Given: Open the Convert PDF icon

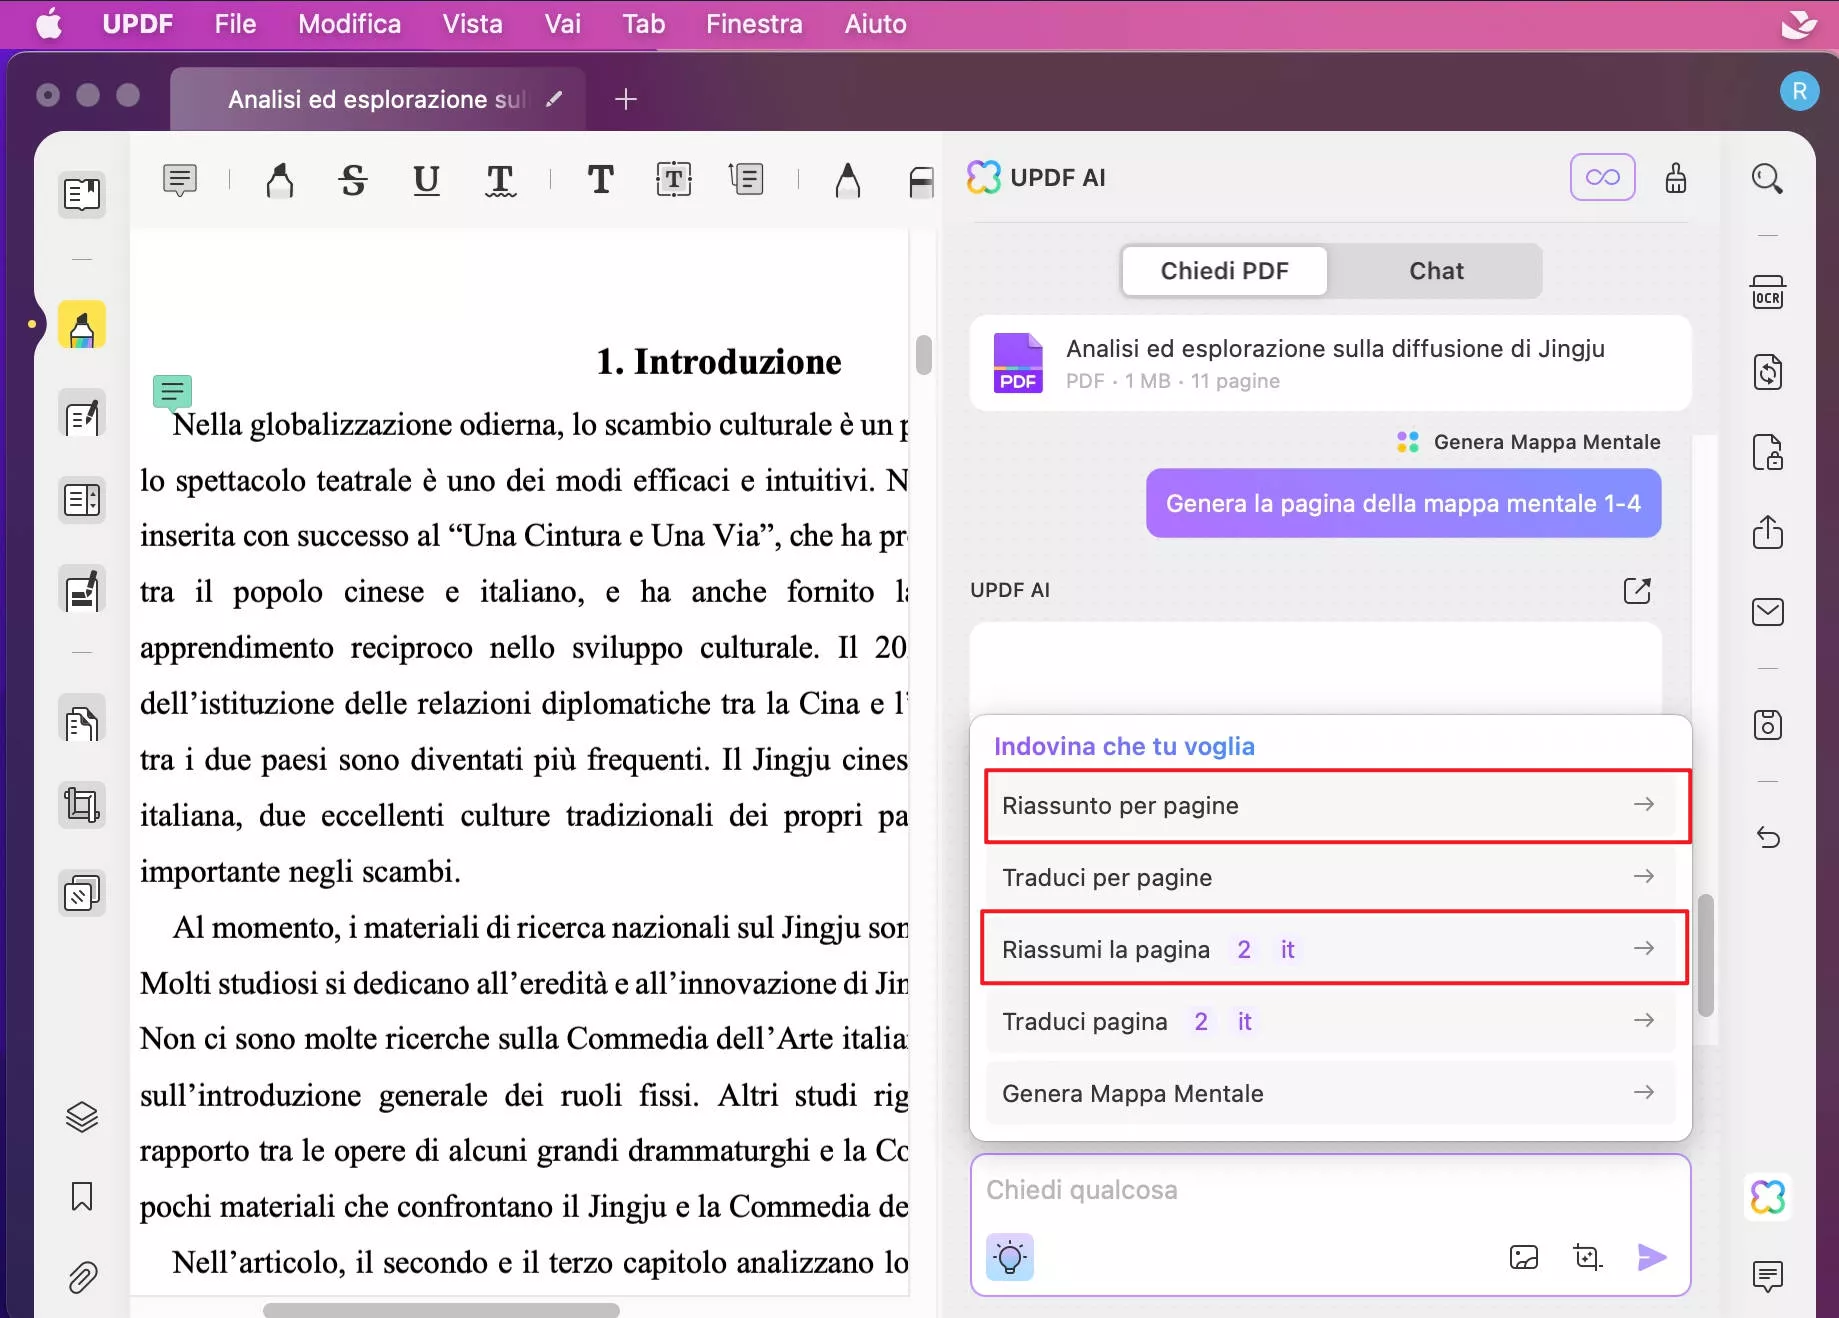Looking at the screenshot, I should 1768,372.
